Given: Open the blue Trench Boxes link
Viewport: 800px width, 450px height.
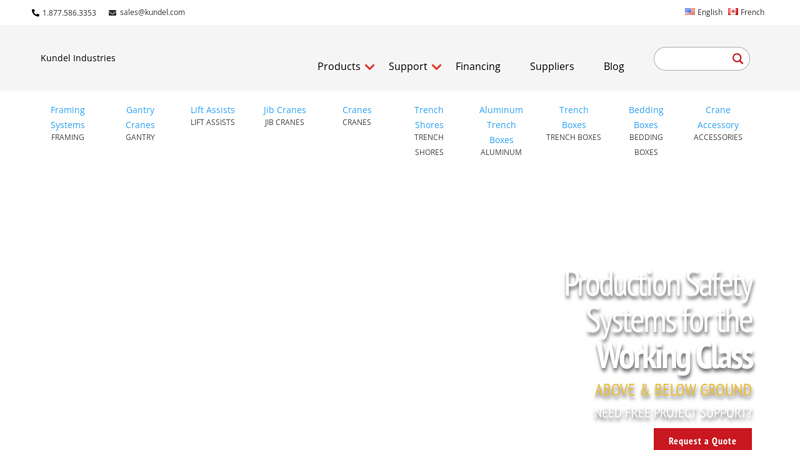Looking at the screenshot, I should pos(573,117).
